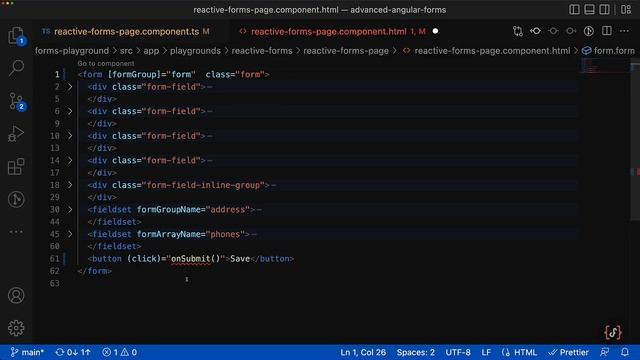
Task: Open the Git graph activity icon
Action: click(16, 199)
